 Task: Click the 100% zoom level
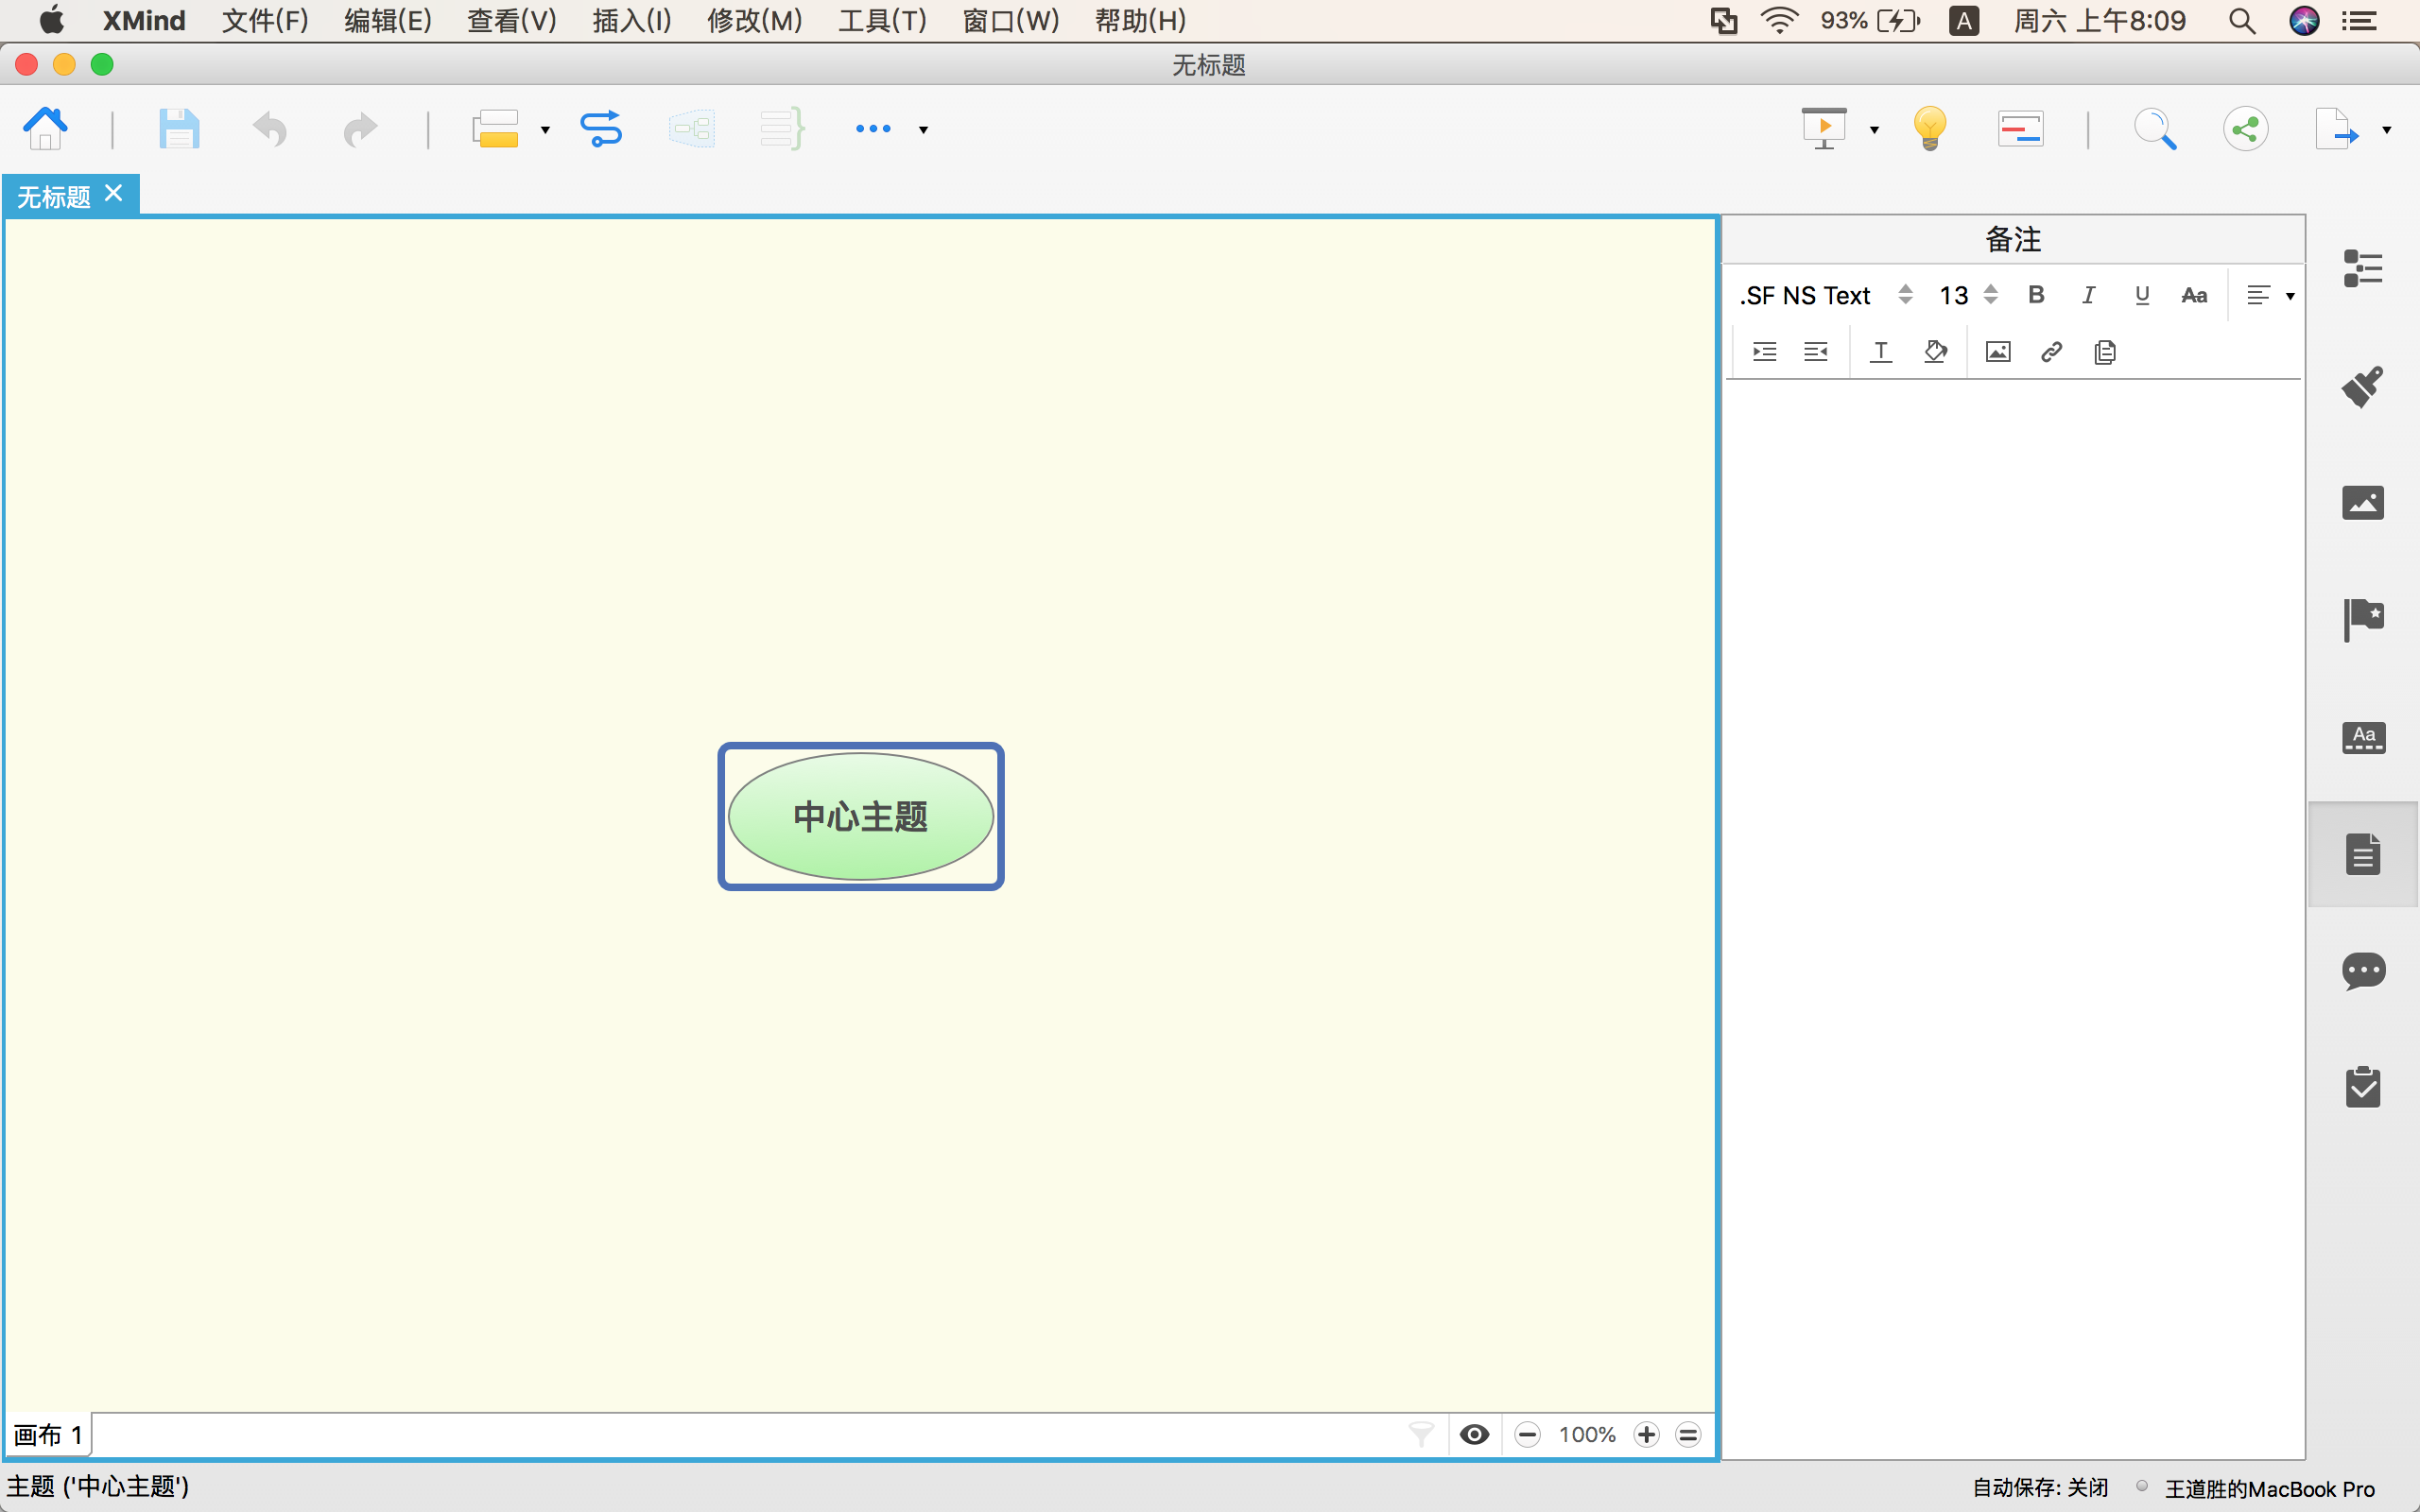[x=1587, y=1435]
